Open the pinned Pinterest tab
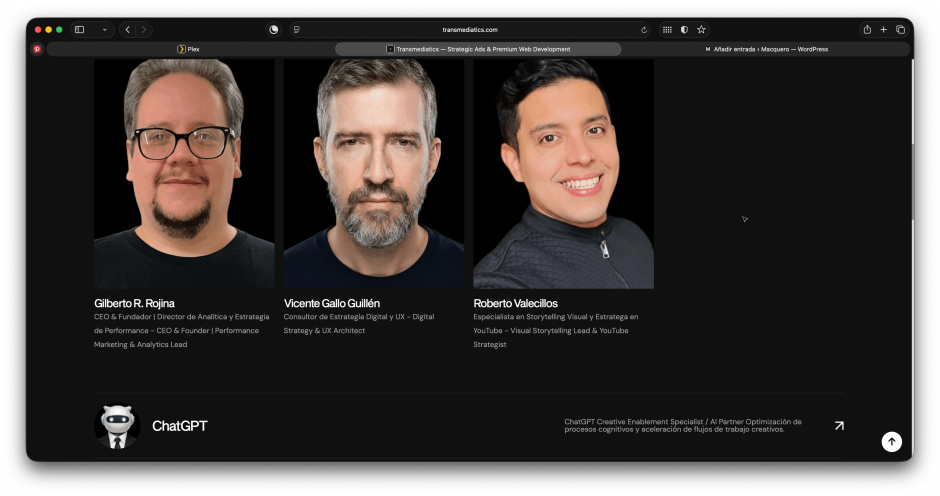The width and height of the screenshot is (940, 496). coord(37,49)
